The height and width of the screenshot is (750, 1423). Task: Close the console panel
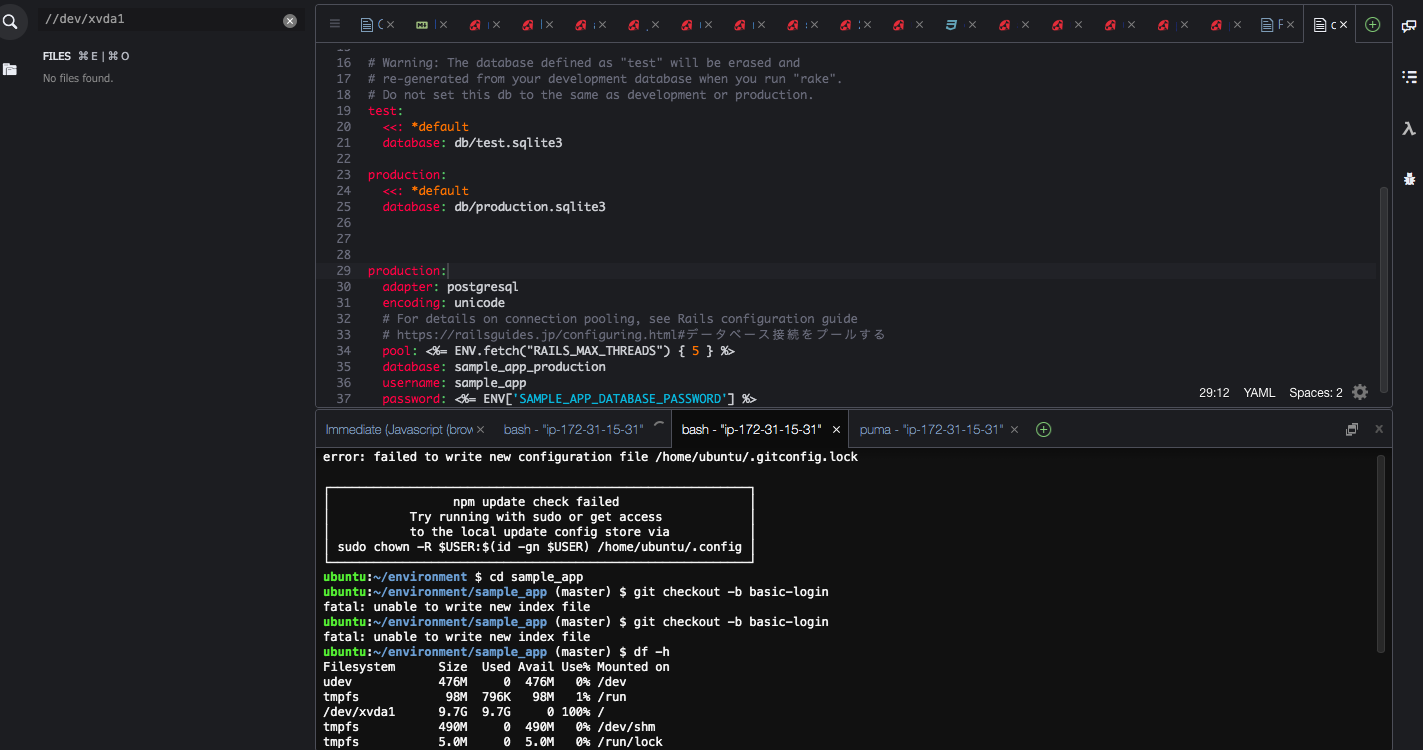coord(1379,429)
